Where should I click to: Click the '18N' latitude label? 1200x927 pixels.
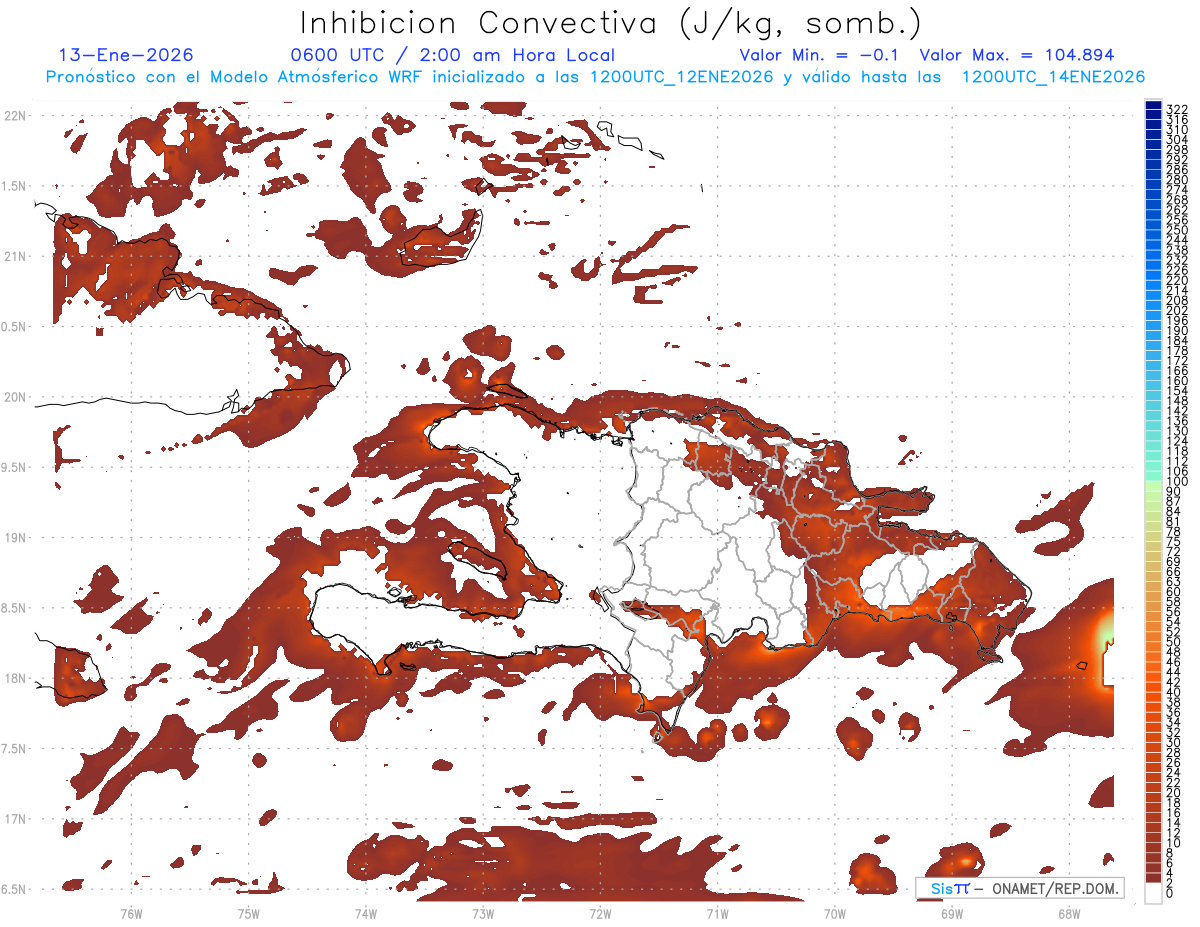[16, 678]
